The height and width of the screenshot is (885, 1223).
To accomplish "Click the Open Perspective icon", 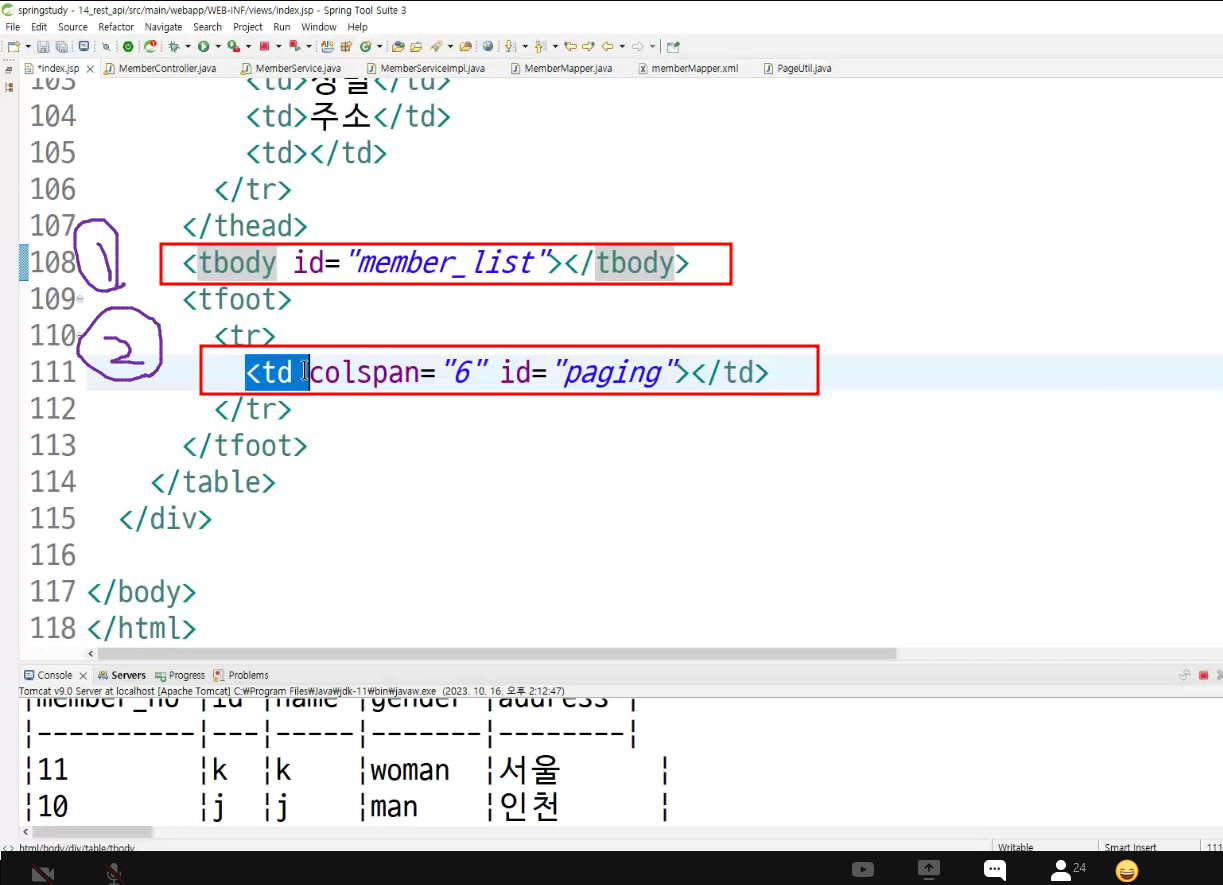I will [674, 46].
